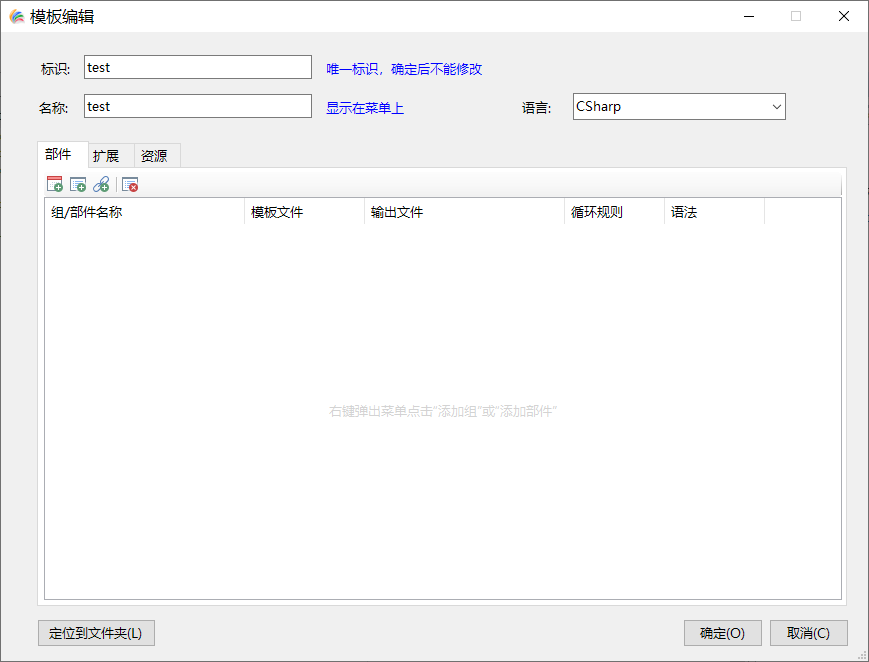Click the add part icon in toolbar
Screen dimensions: 869x662
(78, 184)
